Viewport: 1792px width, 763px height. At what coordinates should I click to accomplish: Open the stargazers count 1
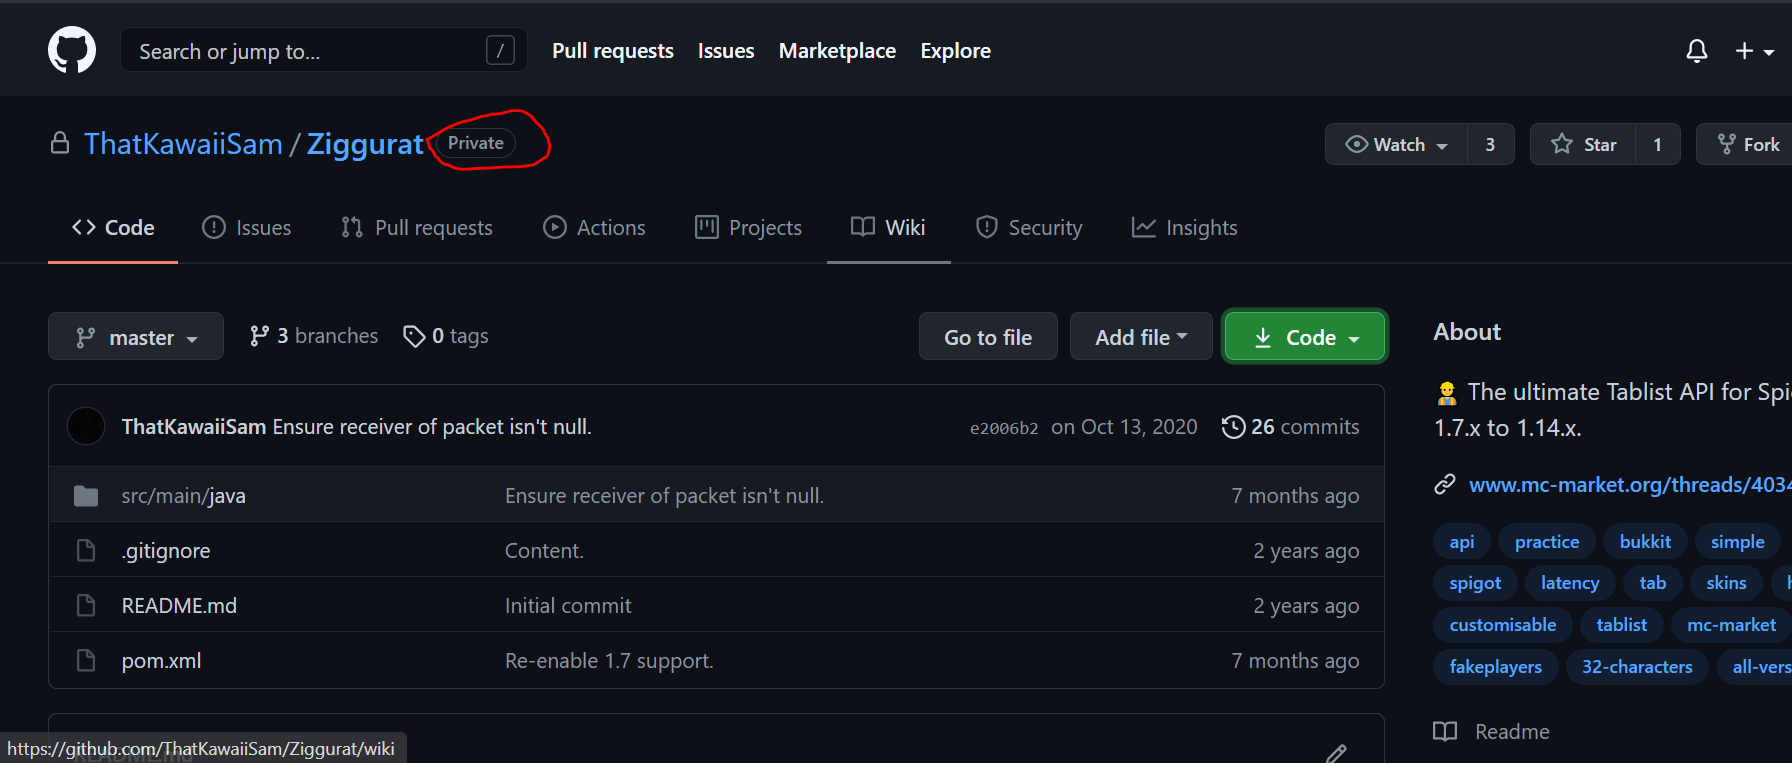1657,144
